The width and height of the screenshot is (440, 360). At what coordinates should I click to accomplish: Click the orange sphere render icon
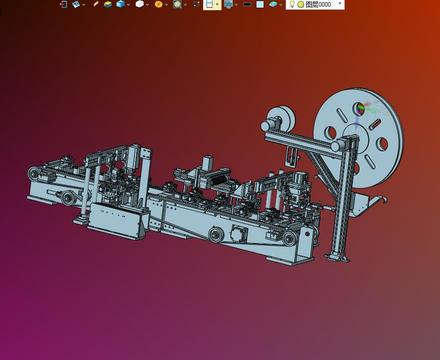point(159,4)
